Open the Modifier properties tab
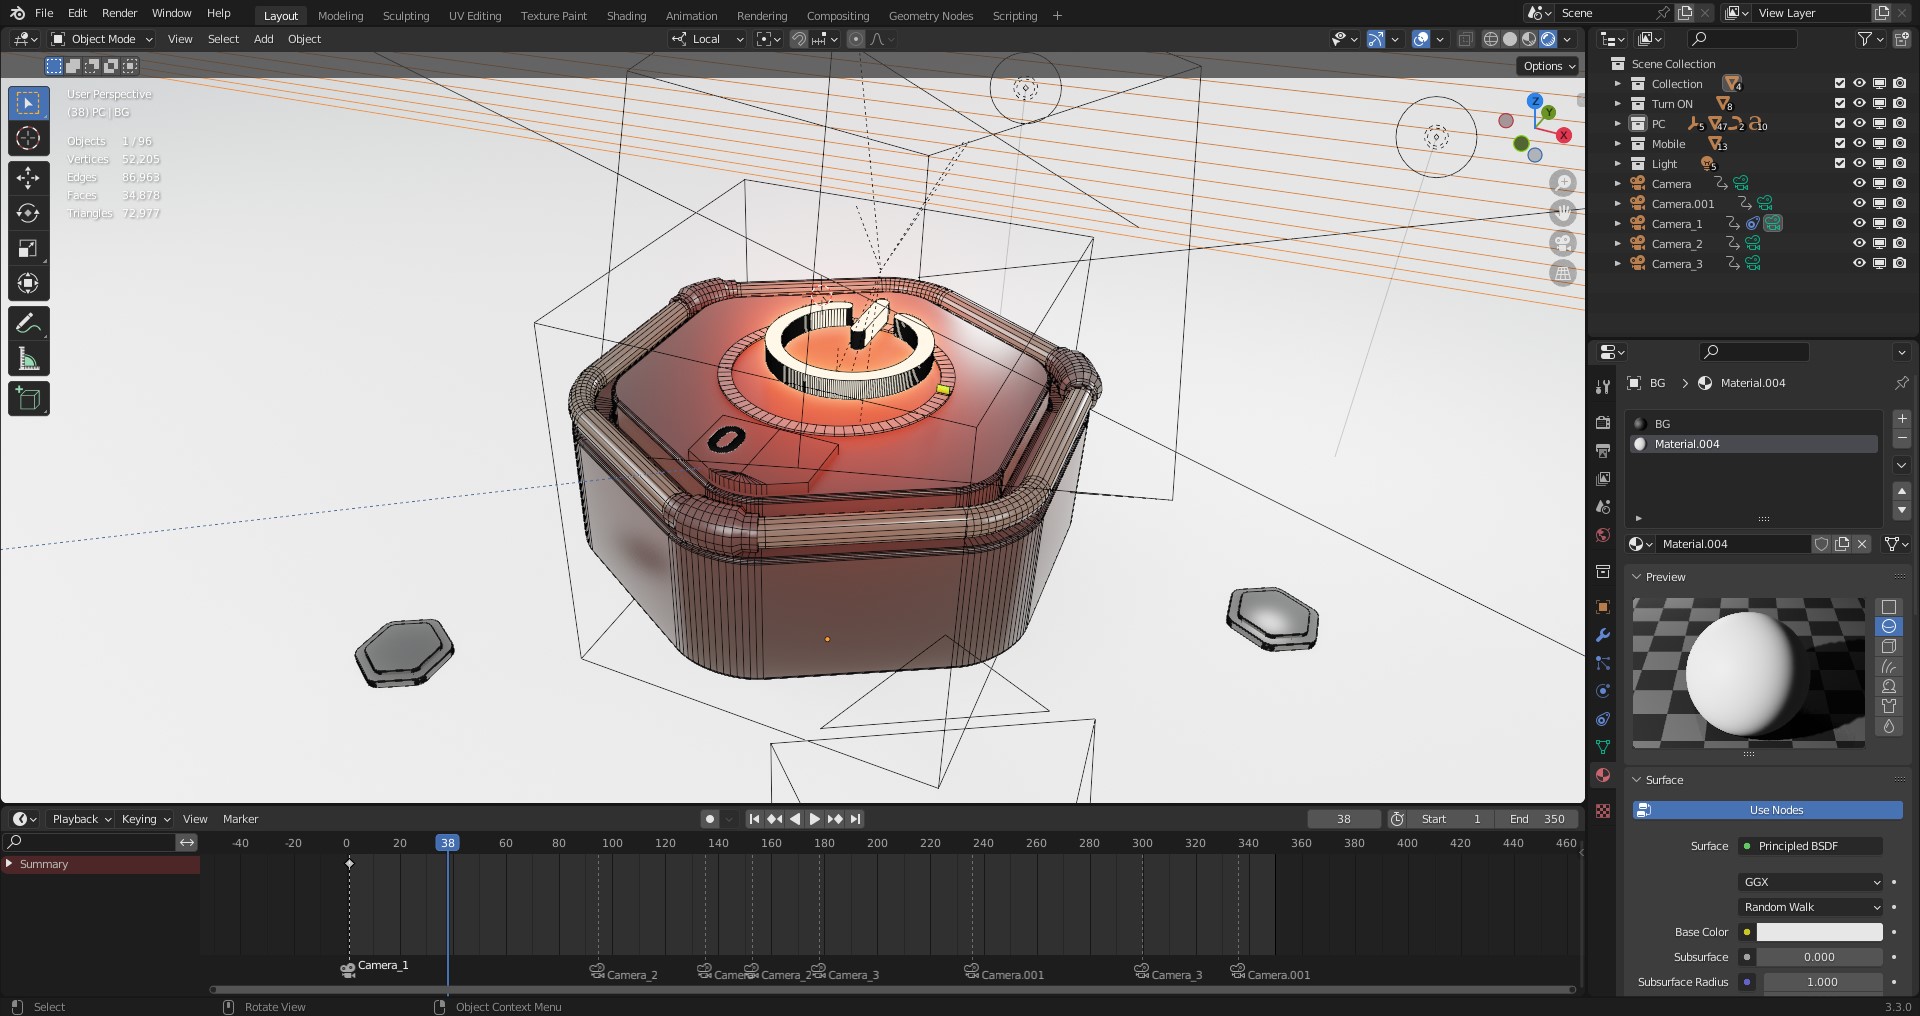1920x1016 pixels. pos(1603,635)
